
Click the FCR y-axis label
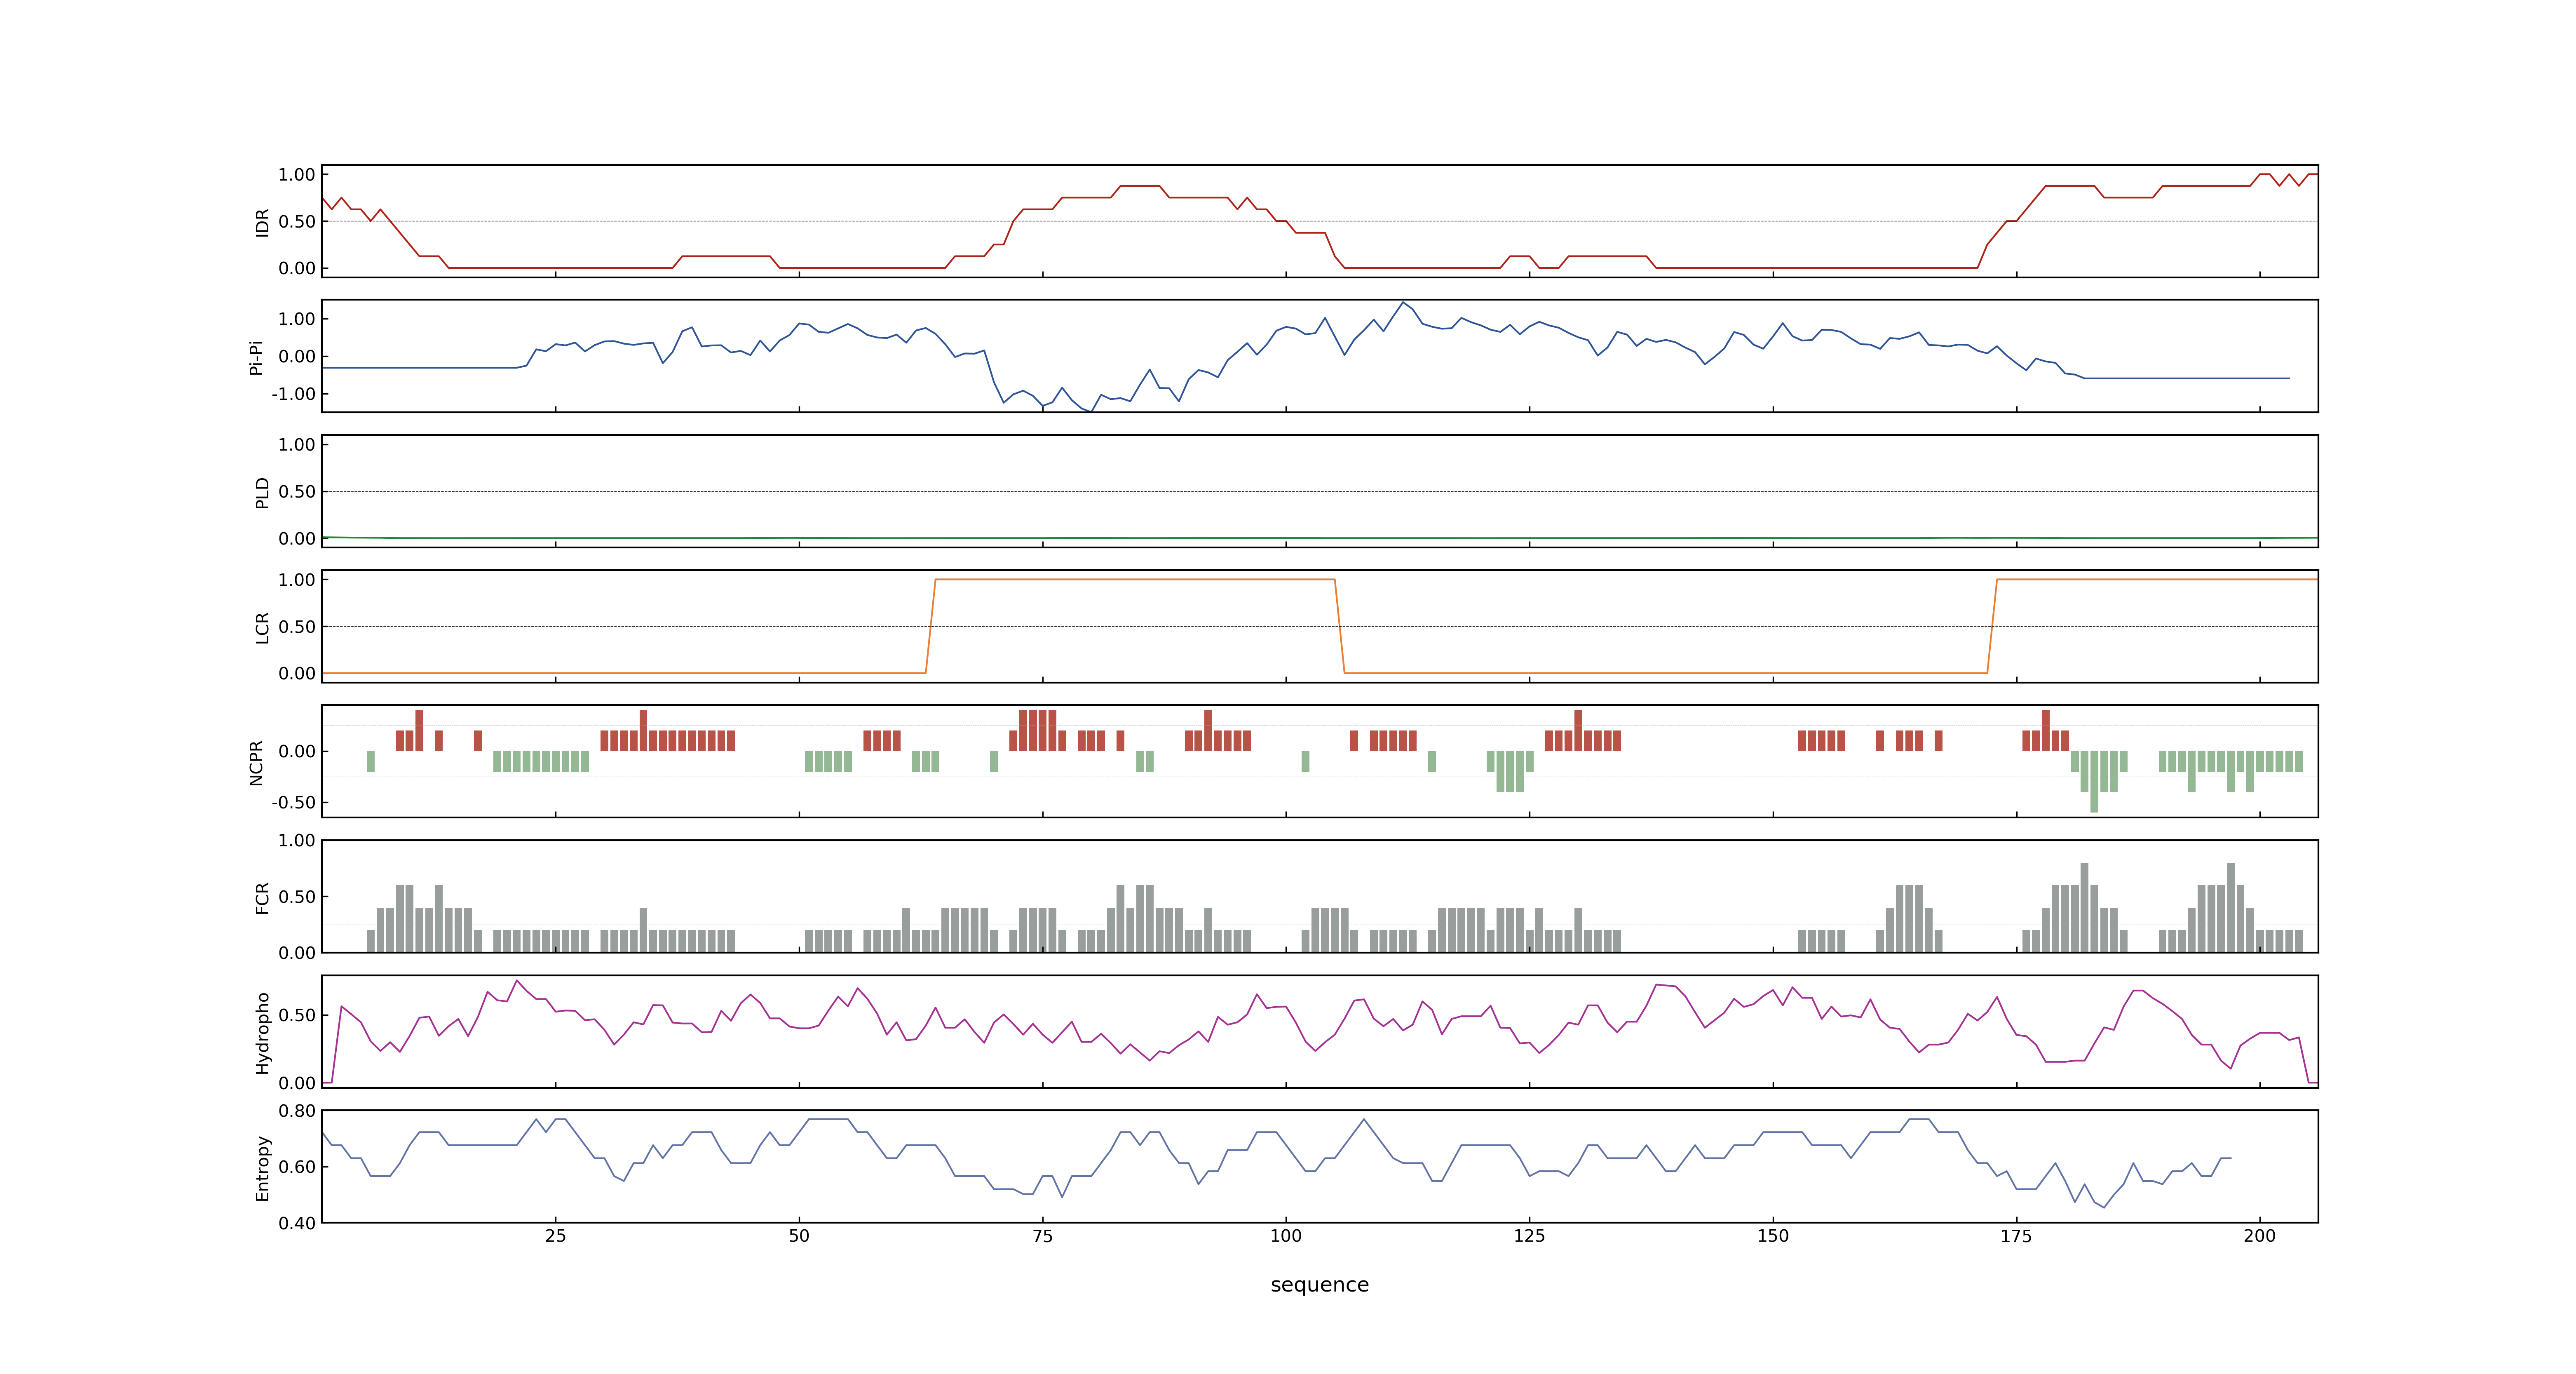262,897
